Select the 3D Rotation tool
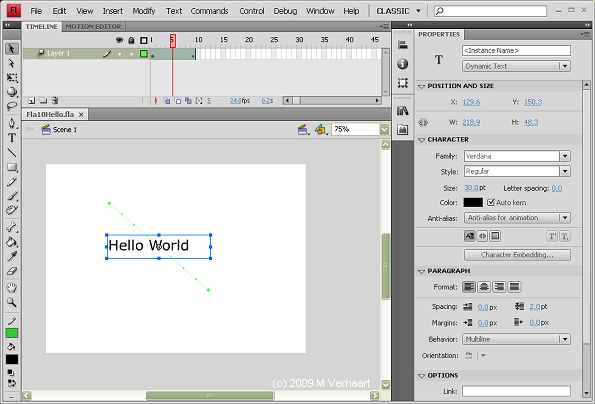This screenshot has width=595, height=404. [12, 92]
